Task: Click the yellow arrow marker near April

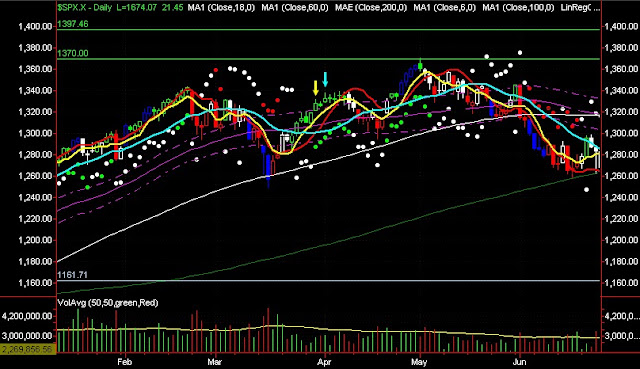Action: [x=316, y=88]
